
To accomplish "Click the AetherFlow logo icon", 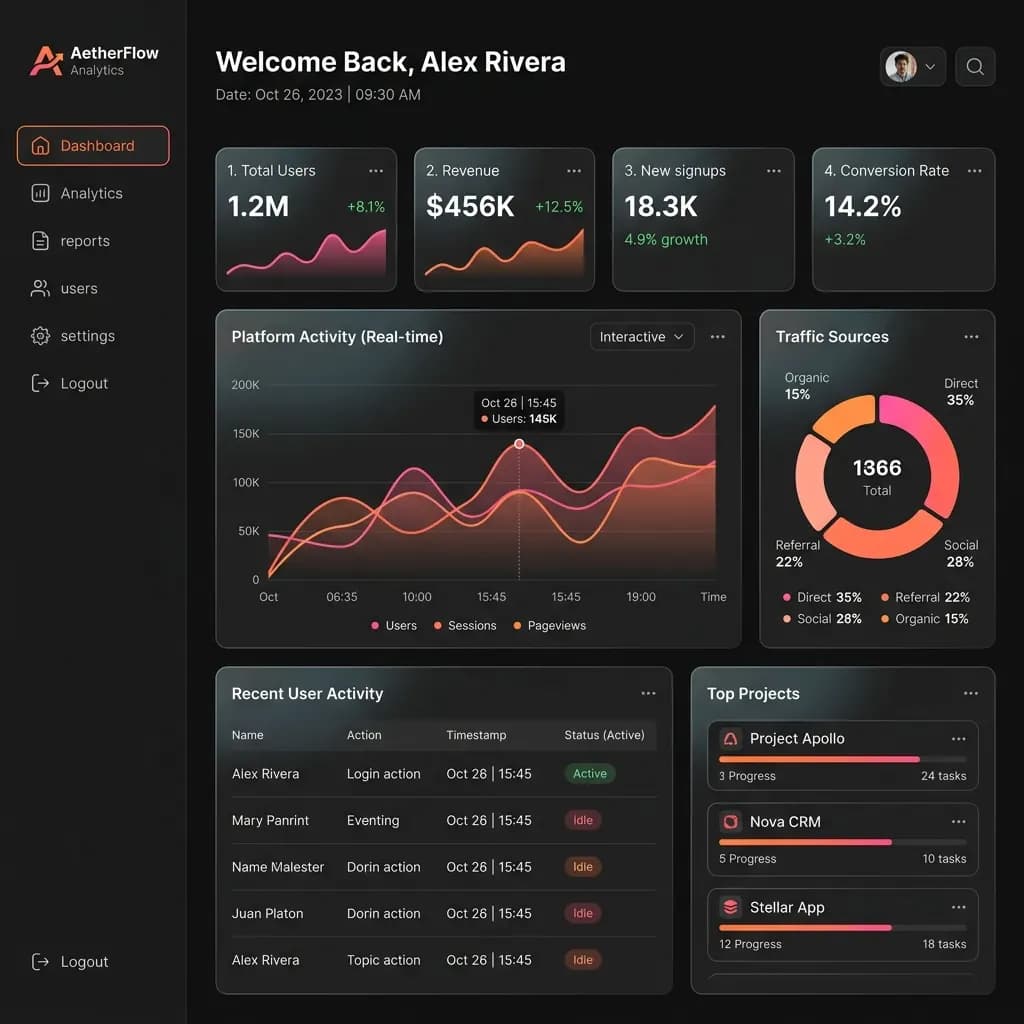I will click(46, 61).
